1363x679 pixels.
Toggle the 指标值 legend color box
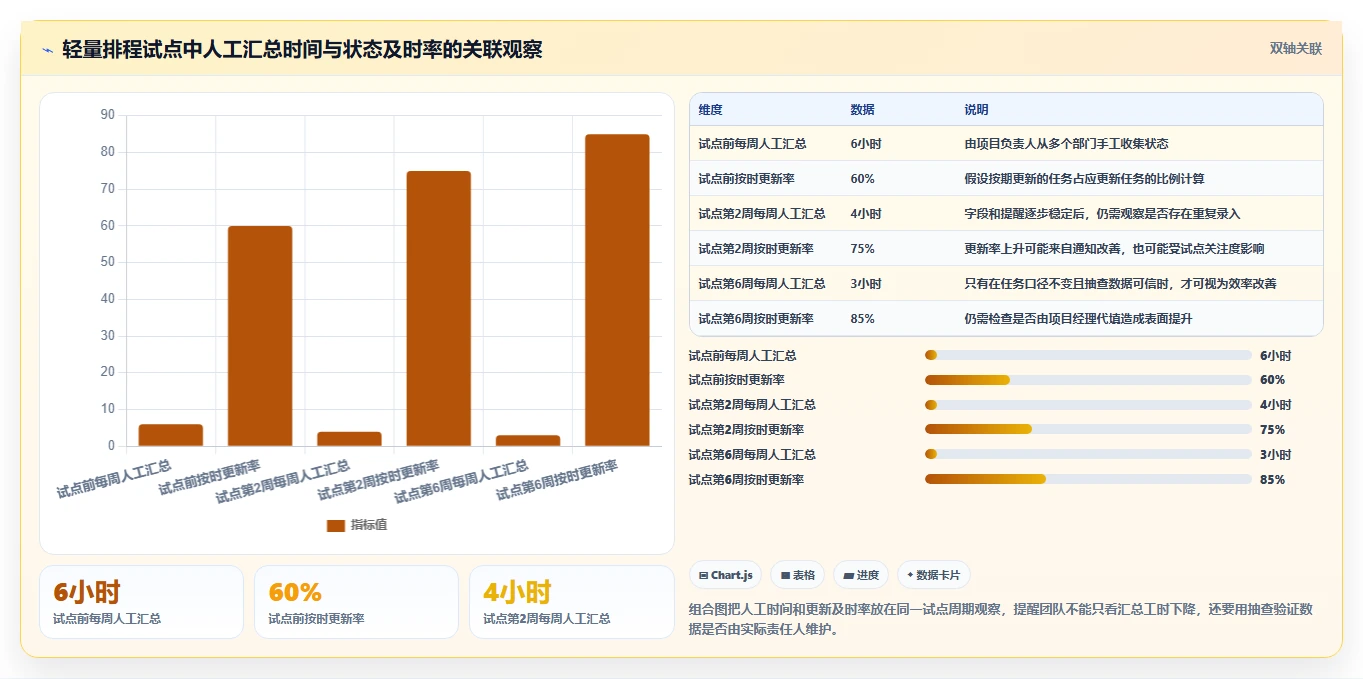point(336,525)
